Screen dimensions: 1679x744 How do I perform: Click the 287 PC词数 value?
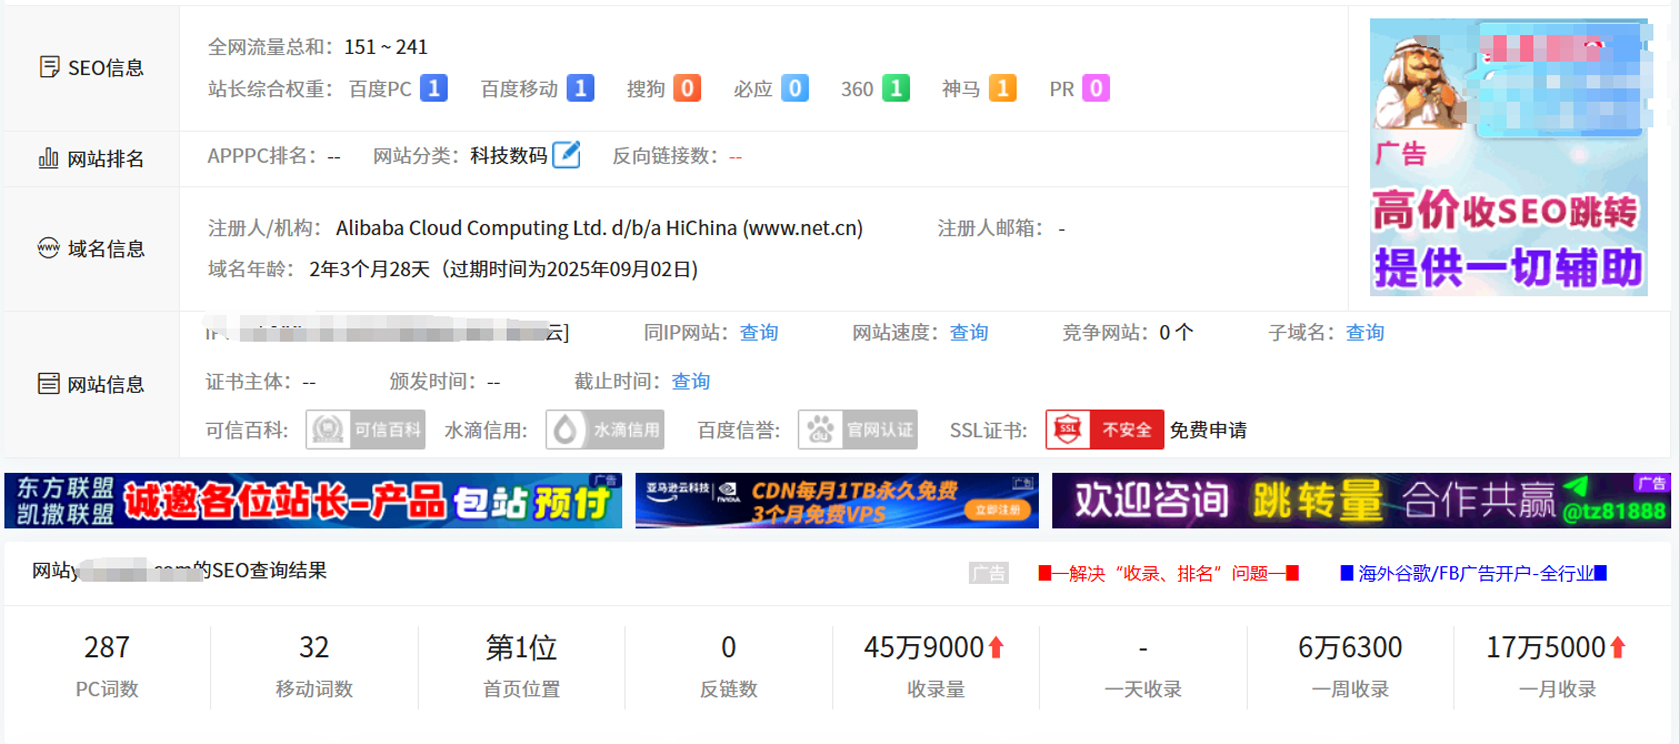(107, 648)
